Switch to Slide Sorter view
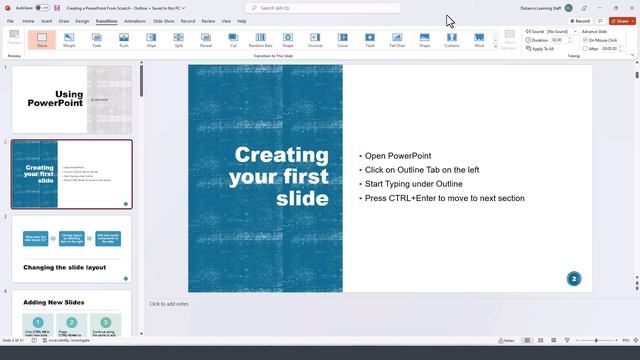Screen dimensions: 640x360 click(x=540, y=340)
